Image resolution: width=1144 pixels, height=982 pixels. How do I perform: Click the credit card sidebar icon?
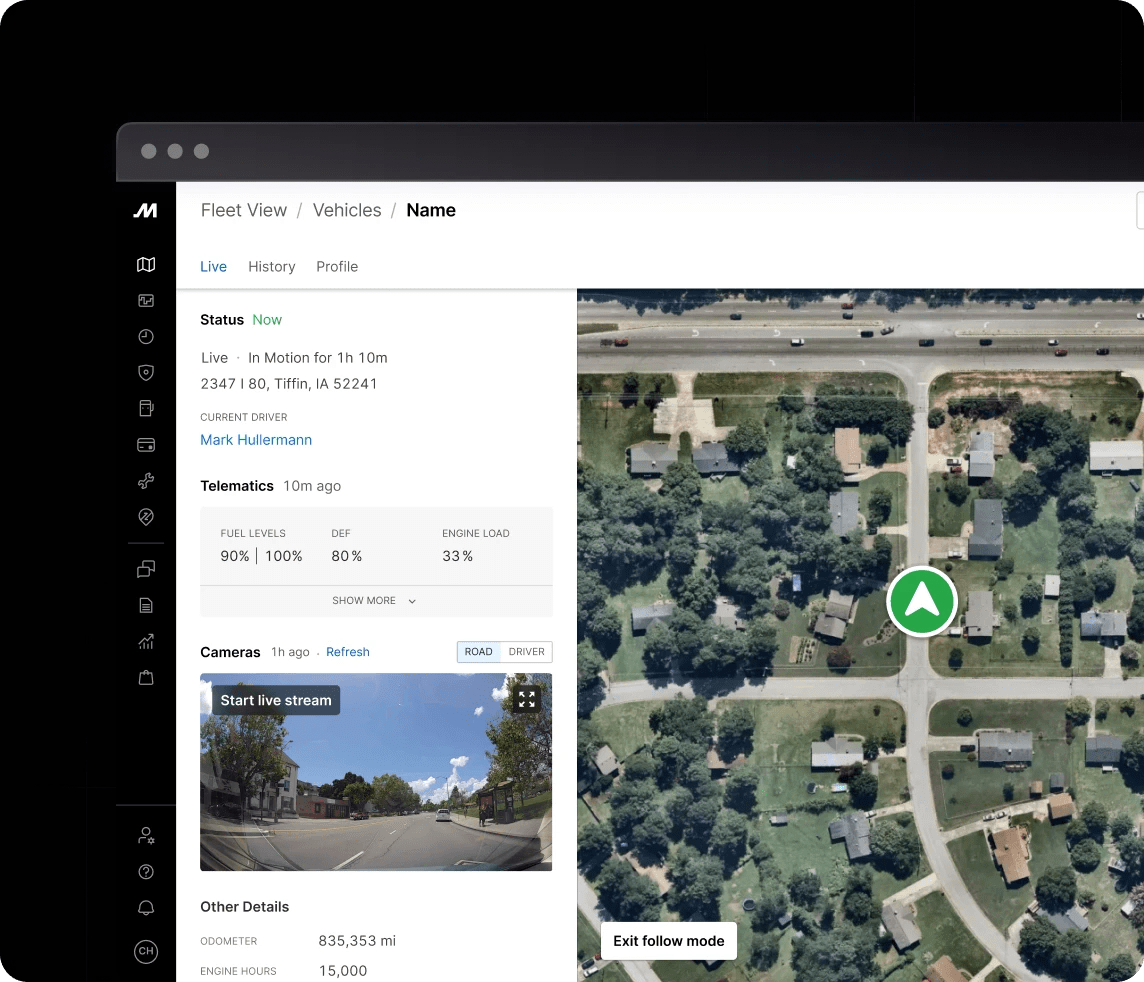(146, 445)
